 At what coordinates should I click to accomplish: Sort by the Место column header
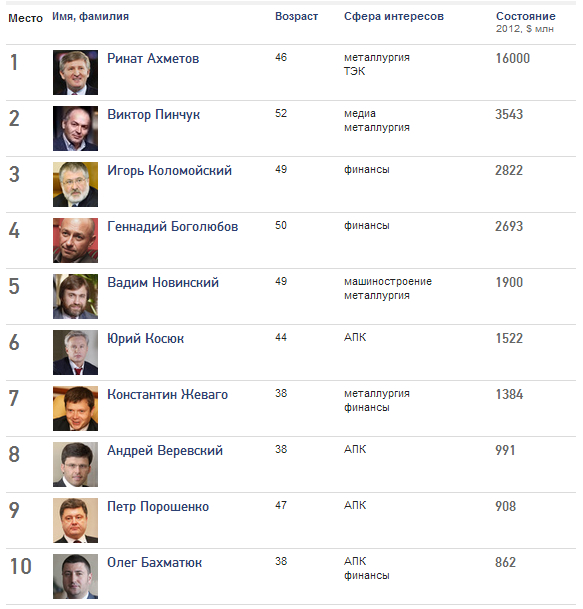[x=25, y=18]
